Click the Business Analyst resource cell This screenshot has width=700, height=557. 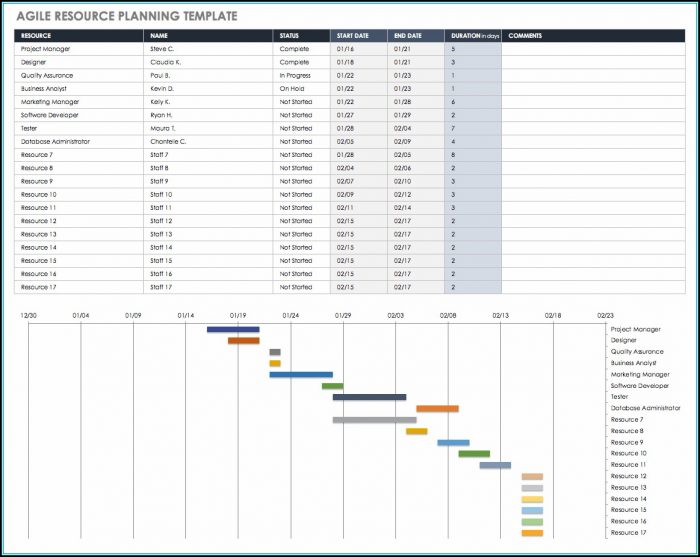(79, 89)
